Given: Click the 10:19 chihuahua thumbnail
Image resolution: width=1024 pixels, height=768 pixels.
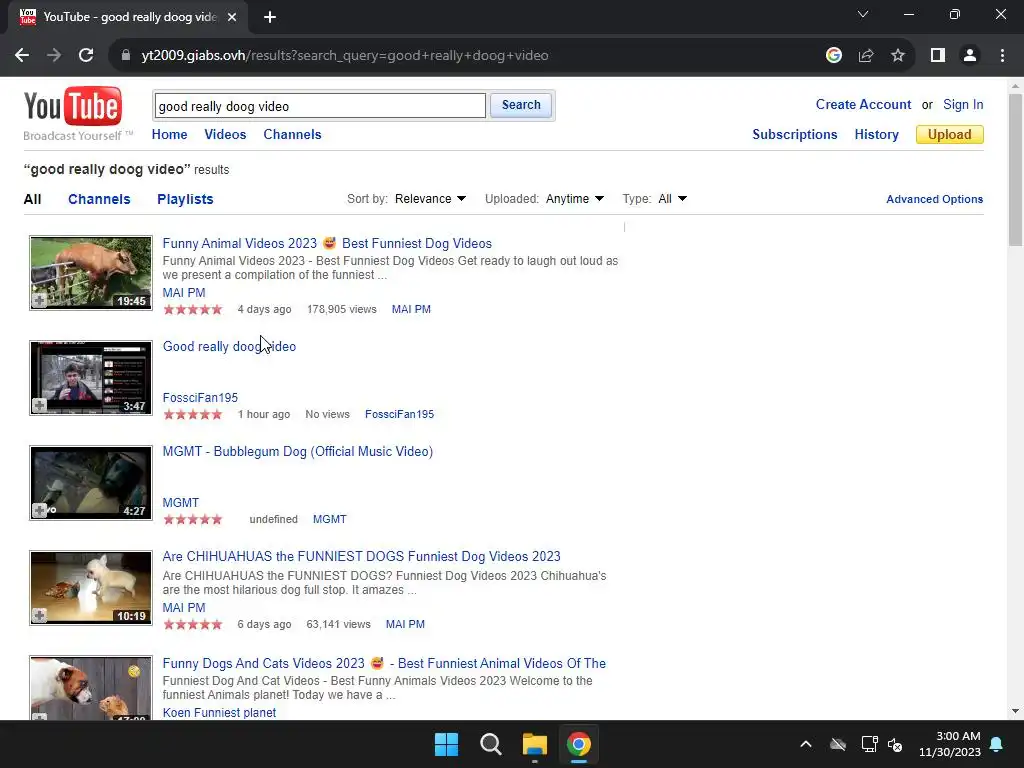Looking at the screenshot, I should (x=91, y=588).
